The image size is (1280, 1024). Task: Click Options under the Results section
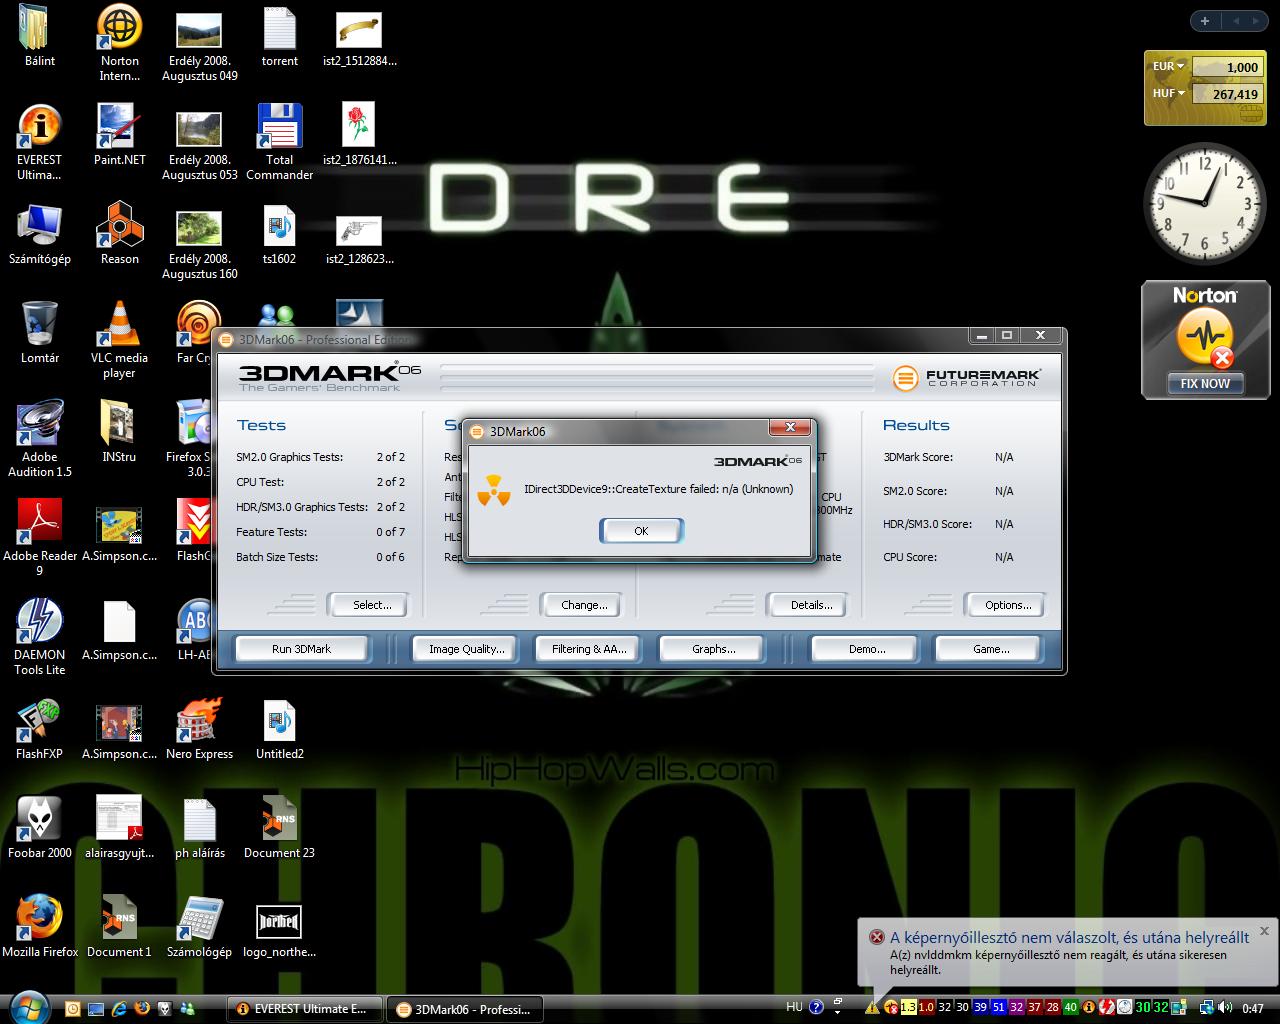(x=1007, y=605)
